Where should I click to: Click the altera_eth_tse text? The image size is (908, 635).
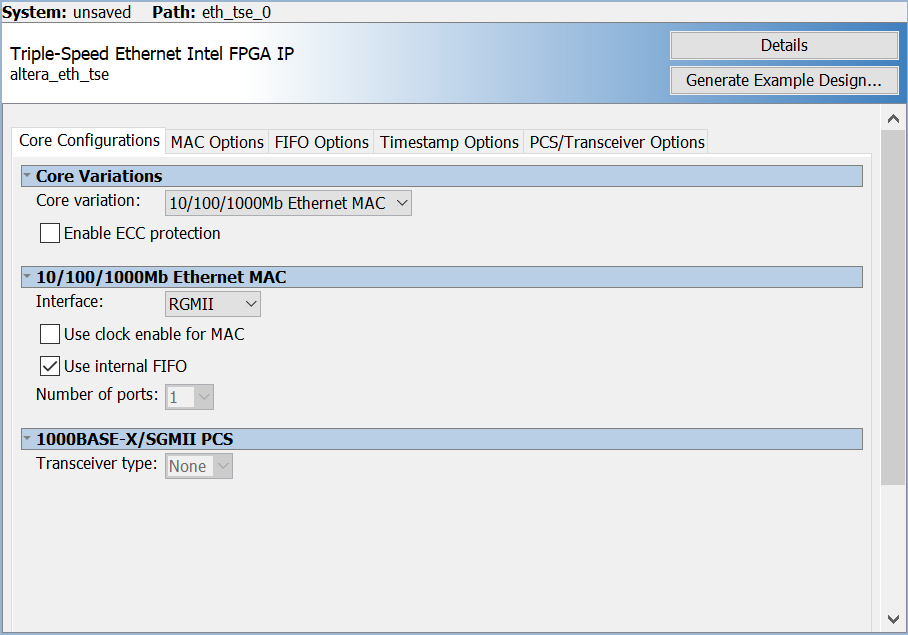coord(59,75)
